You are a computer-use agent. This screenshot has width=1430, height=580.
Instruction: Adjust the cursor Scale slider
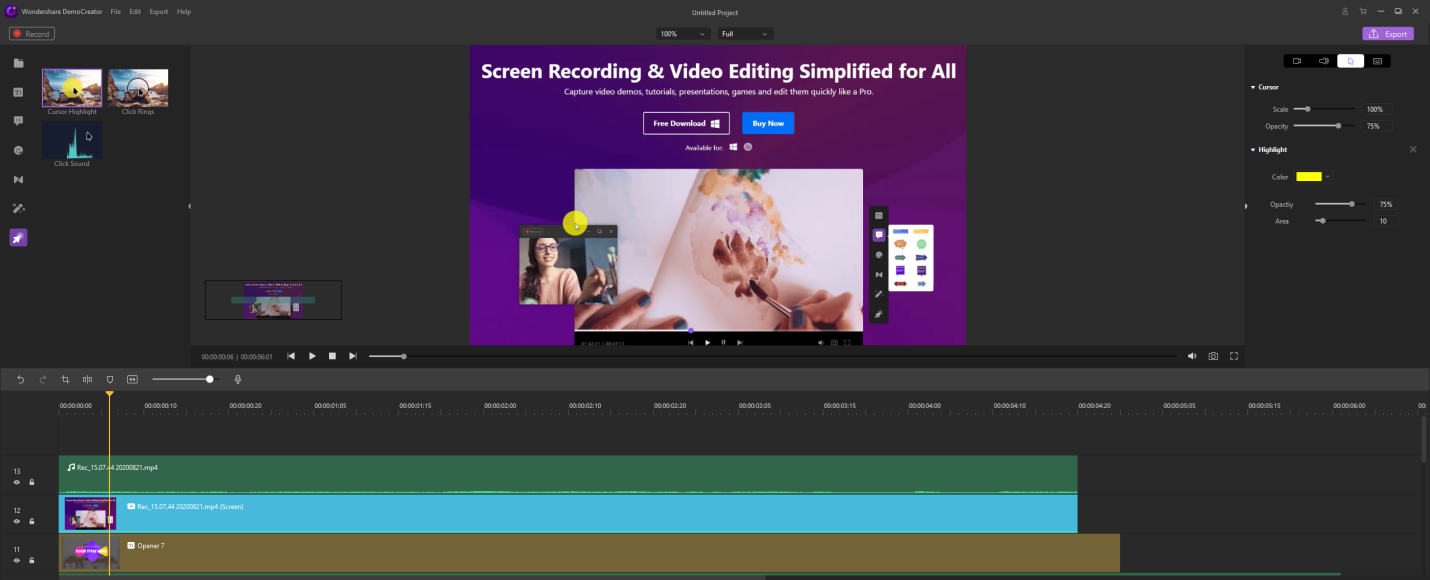(1324, 109)
